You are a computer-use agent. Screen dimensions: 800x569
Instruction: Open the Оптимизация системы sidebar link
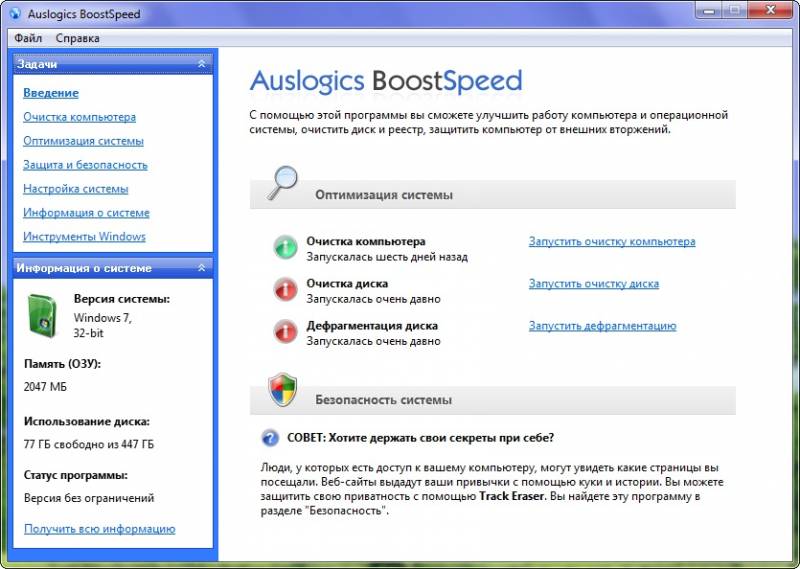pos(83,141)
